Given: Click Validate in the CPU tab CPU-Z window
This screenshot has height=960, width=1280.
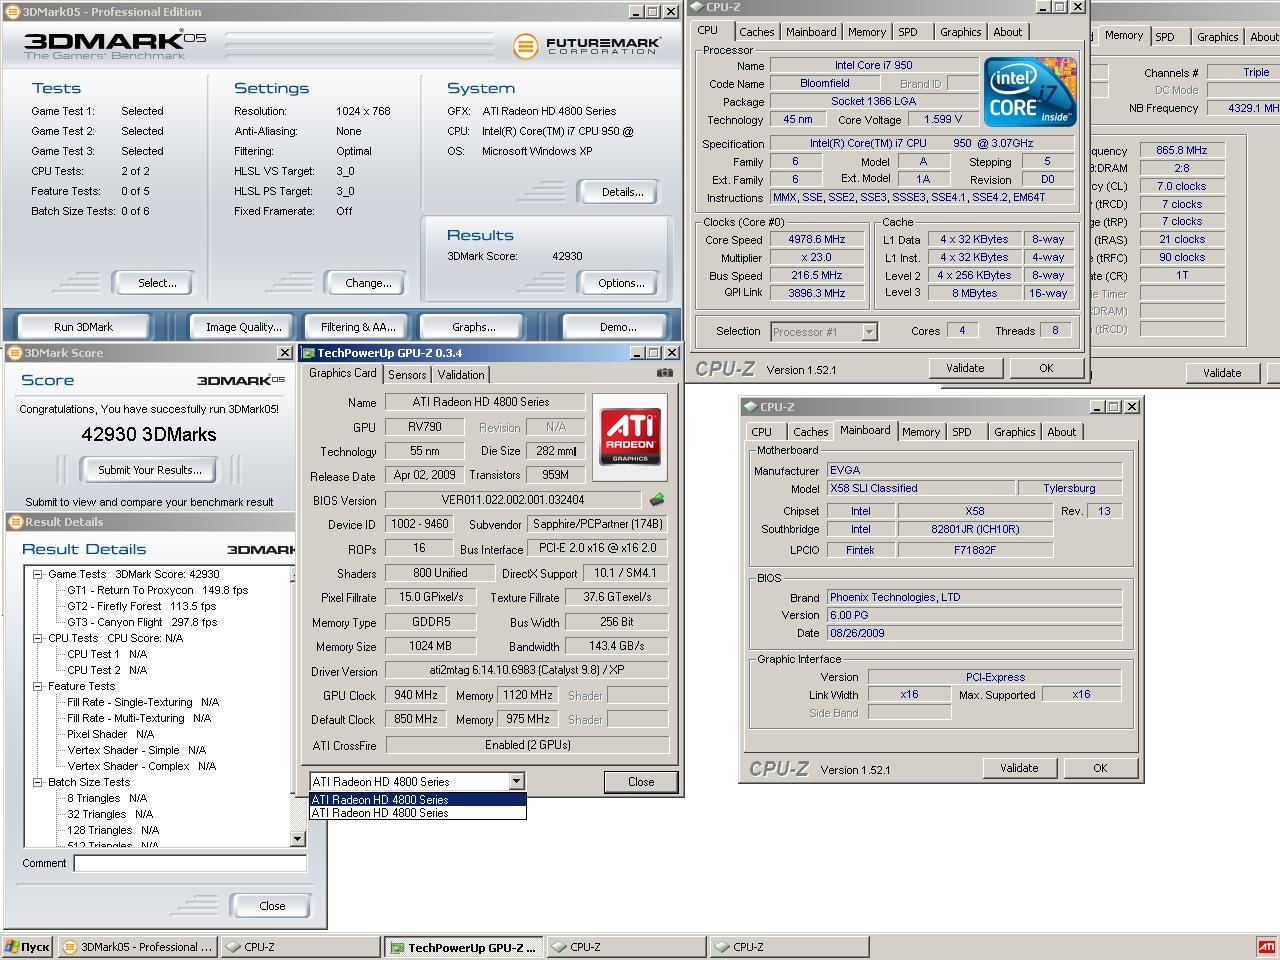Looking at the screenshot, I should pos(965,368).
